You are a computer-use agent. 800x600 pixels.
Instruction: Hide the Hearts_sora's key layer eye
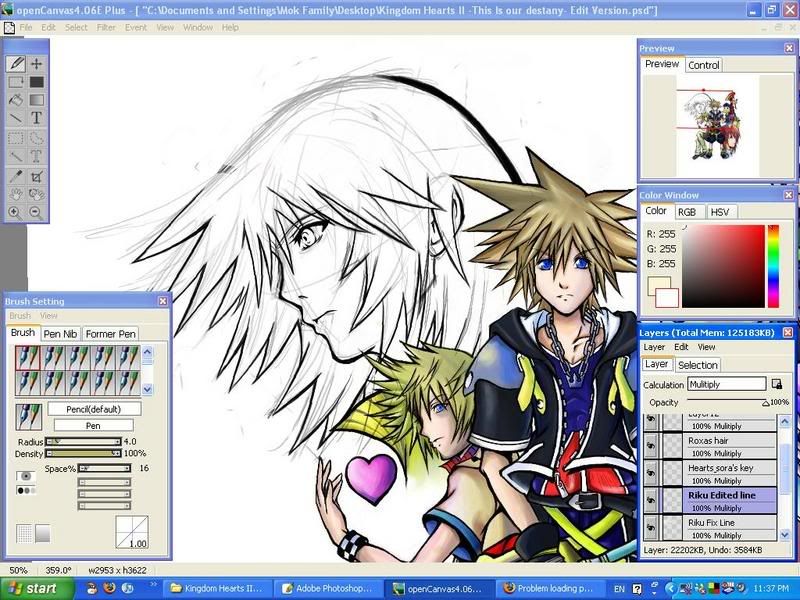click(651, 473)
